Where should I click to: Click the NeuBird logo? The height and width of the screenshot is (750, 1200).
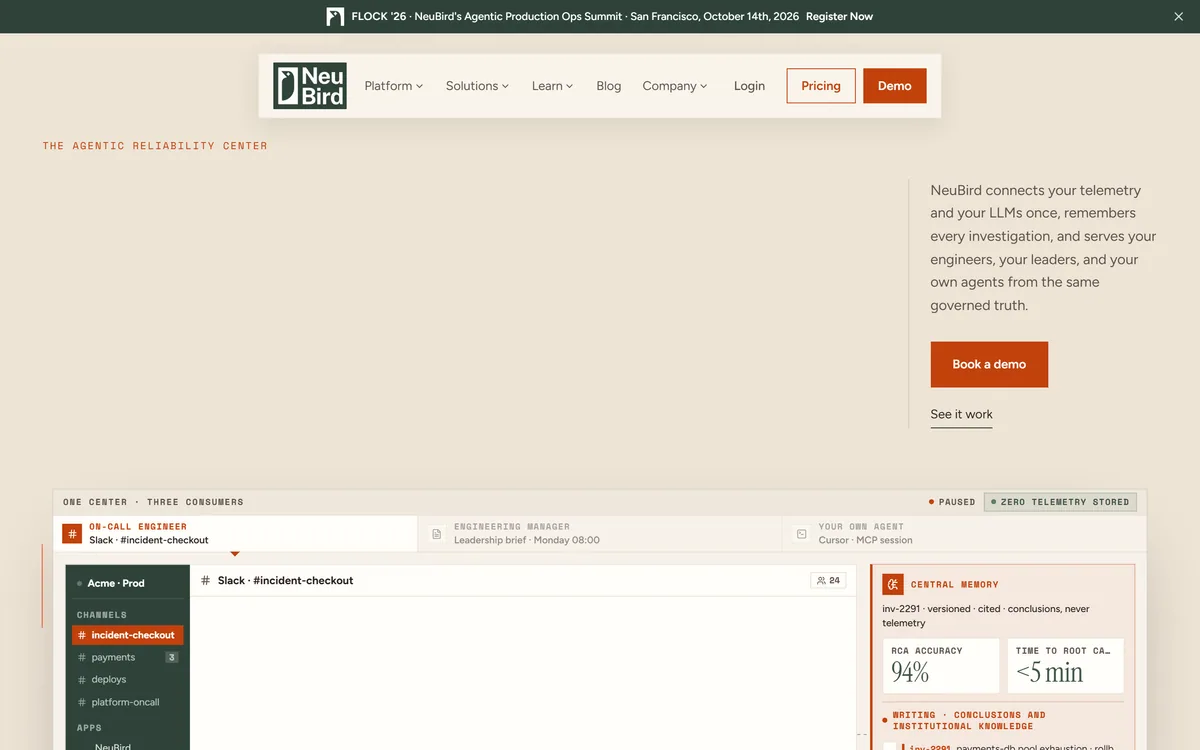(310, 86)
